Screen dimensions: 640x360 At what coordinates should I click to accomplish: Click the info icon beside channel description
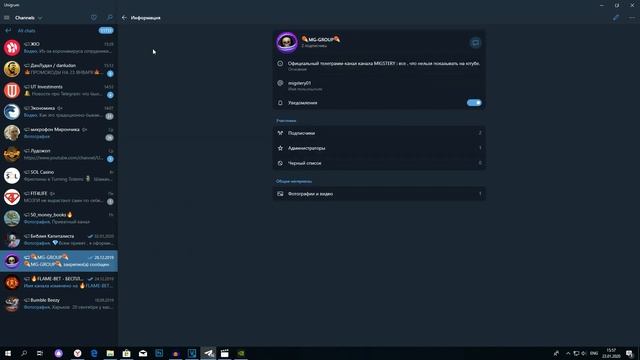(280, 64)
